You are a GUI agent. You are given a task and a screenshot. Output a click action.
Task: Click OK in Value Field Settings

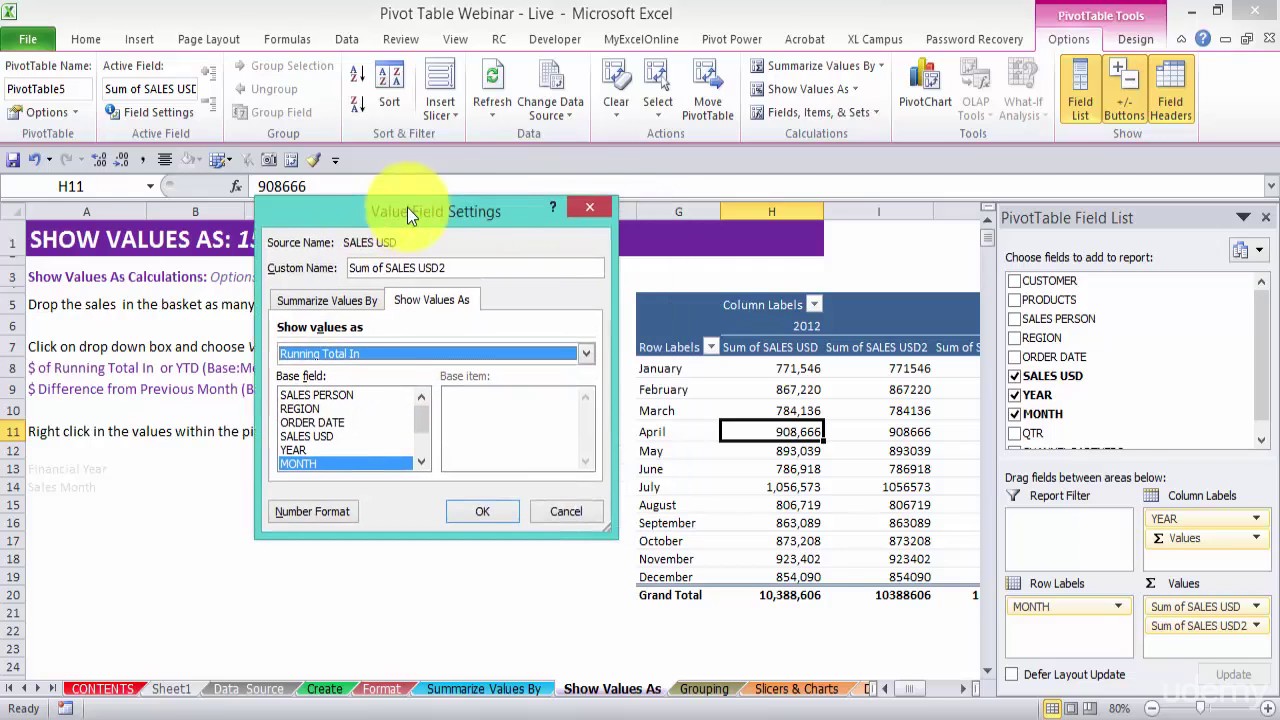pyautogui.click(x=482, y=511)
